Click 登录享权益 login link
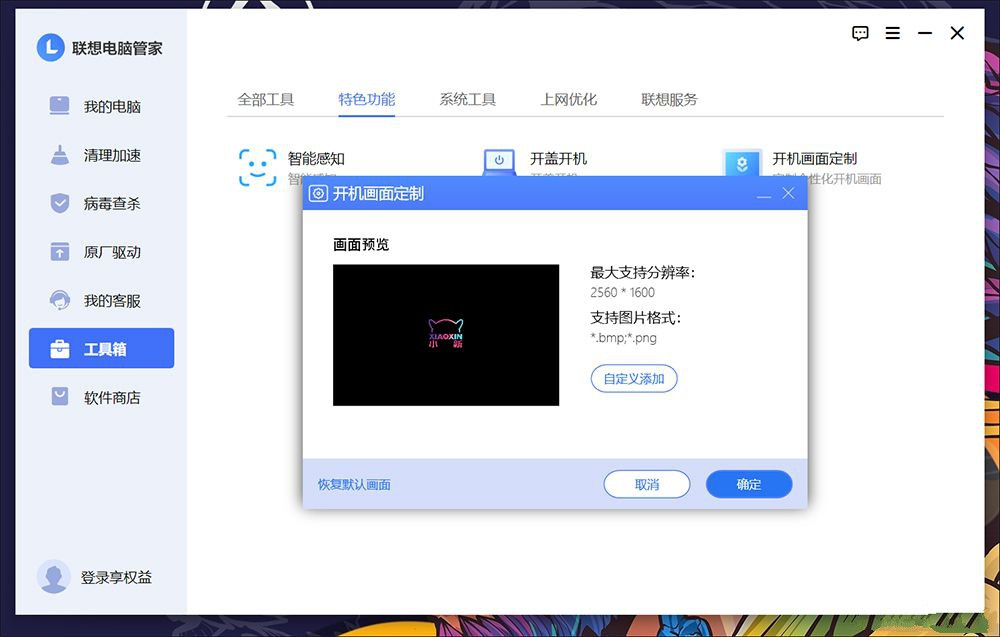 click(116, 577)
